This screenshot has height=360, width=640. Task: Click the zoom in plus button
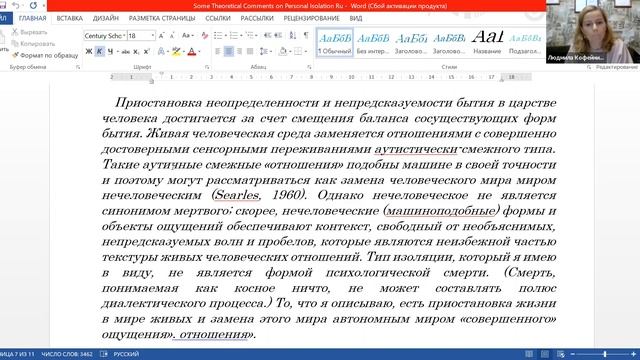coord(633,354)
